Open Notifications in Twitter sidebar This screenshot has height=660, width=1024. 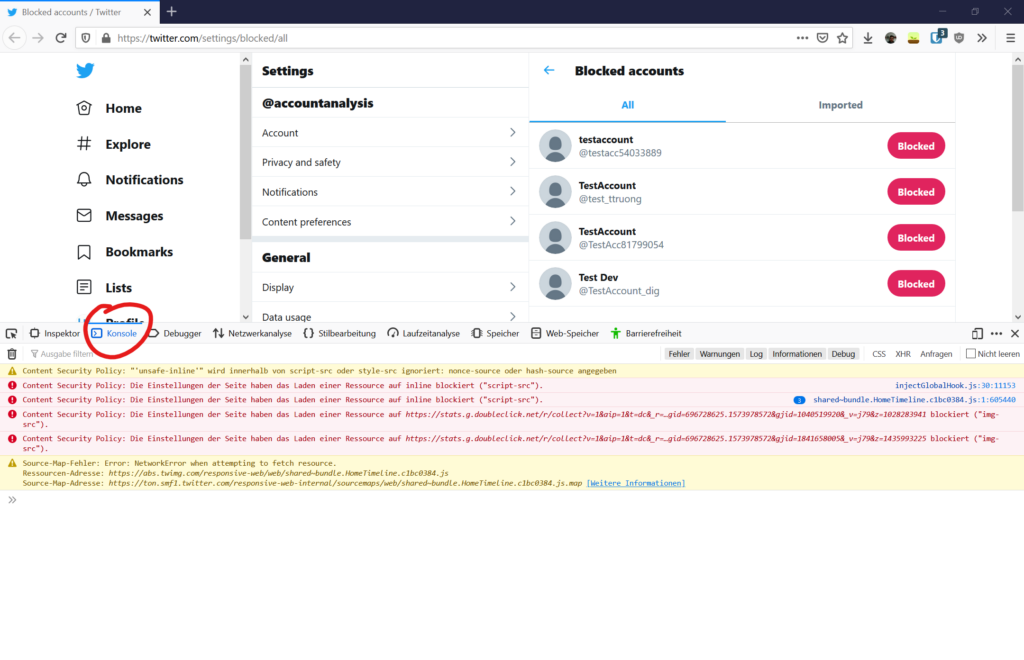click(x=130, y=180)
